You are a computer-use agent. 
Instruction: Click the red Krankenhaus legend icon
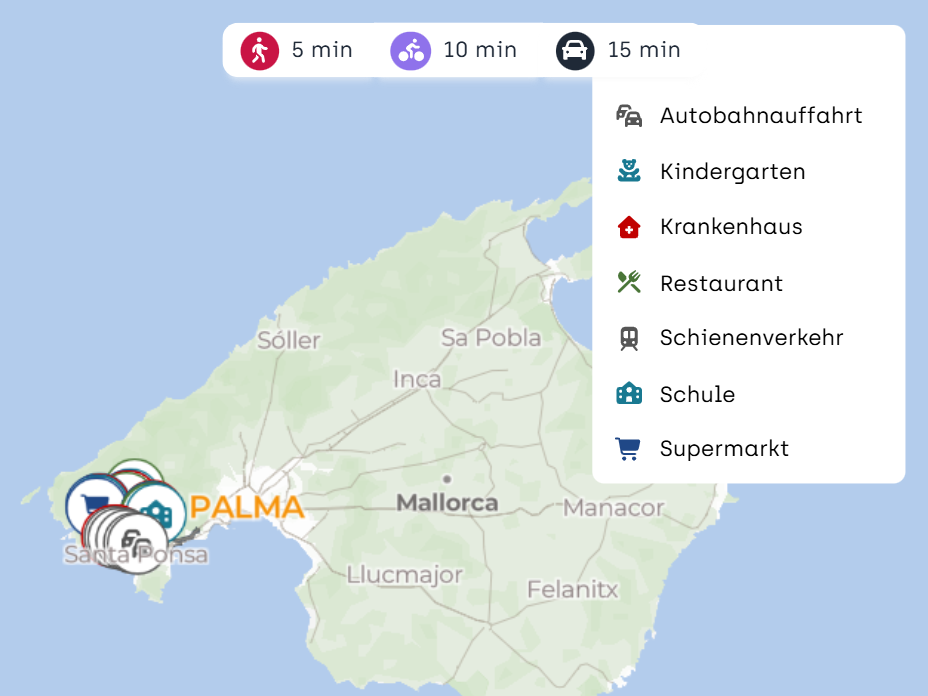click(x=629, y=227)
